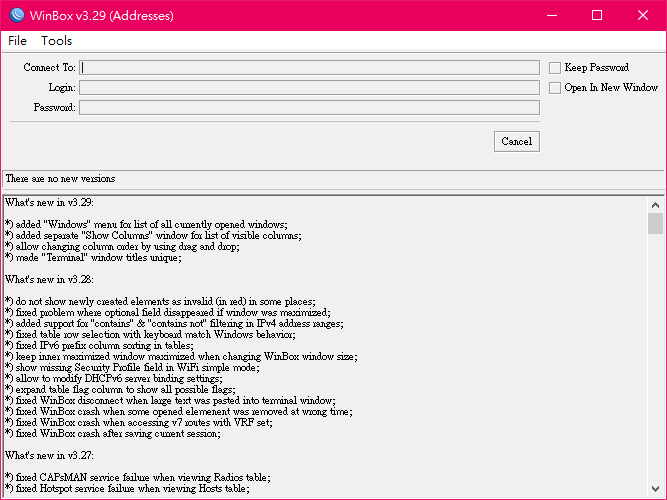Click the 'crash when some opened element removed' line
667x500 pixels.
pos(179,412)
